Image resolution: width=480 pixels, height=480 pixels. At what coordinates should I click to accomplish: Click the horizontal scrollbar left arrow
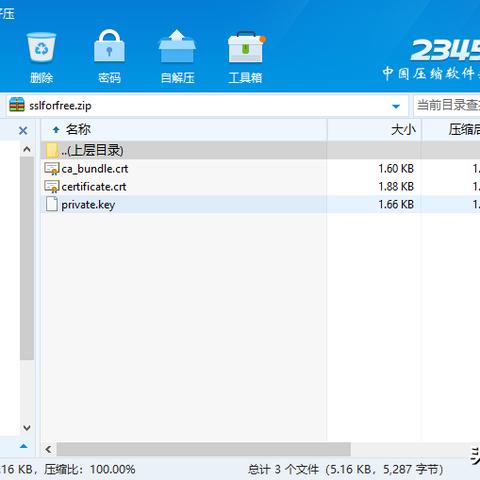tap(49, 449)
